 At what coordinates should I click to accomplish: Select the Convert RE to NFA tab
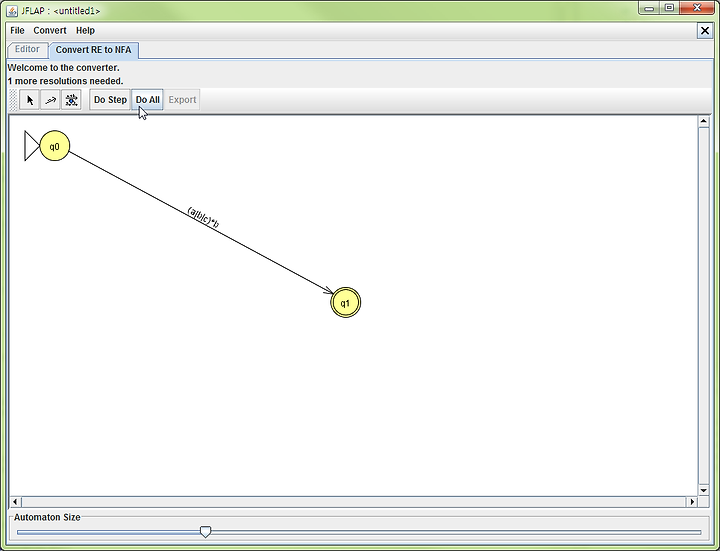pos(93,50)
